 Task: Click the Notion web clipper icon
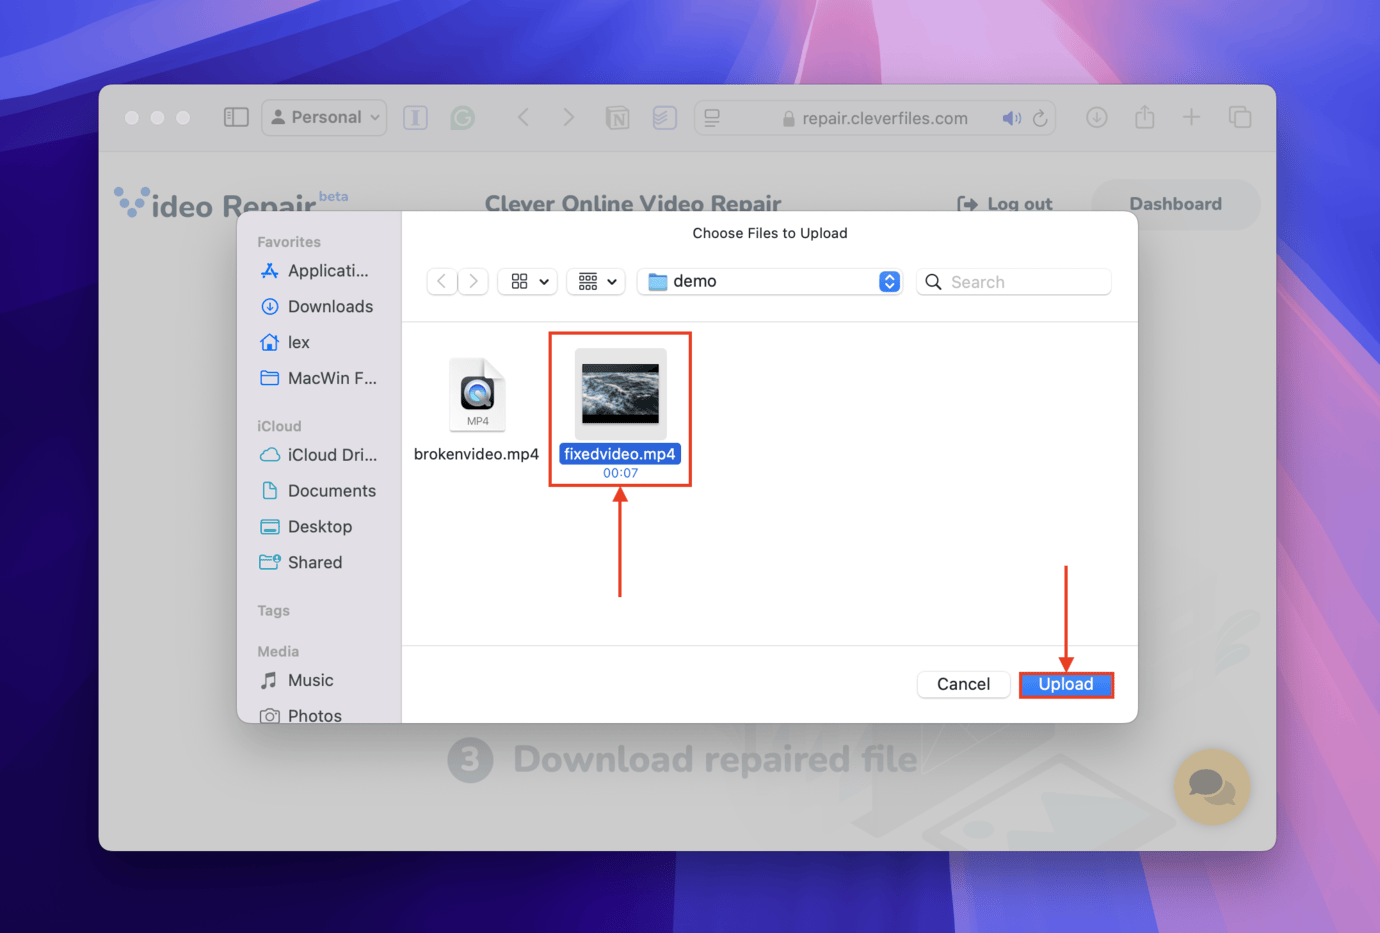click(618, 118)
